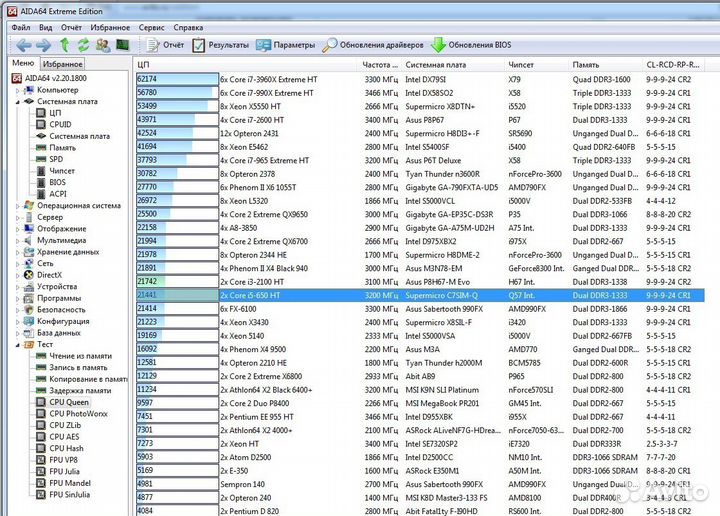The height and width of the screenshot is (516, 720).
Task: Open the Запись в память test
Action: 72,368
